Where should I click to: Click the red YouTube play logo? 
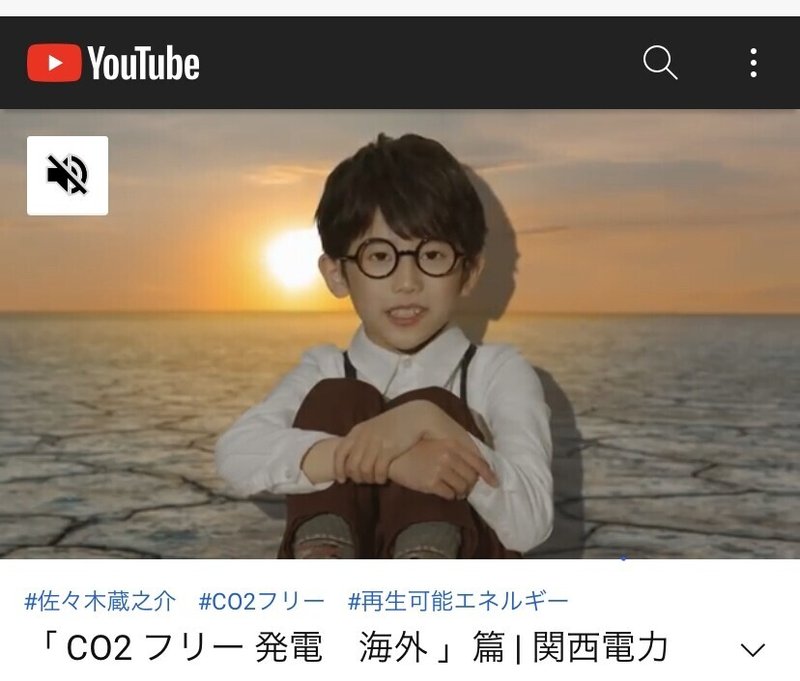[x=54, y=63]
